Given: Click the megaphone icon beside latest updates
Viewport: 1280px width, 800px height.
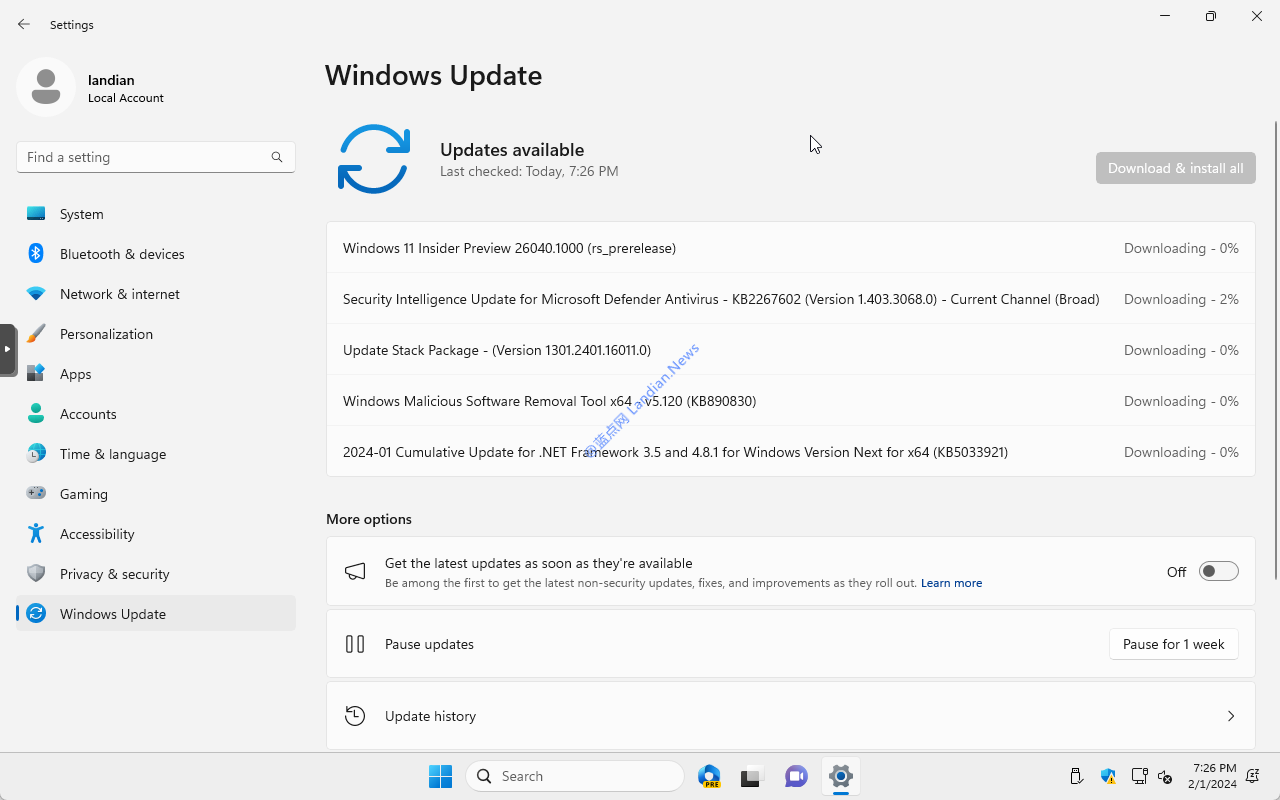Looking at the screenshot, I should [355, 572].
